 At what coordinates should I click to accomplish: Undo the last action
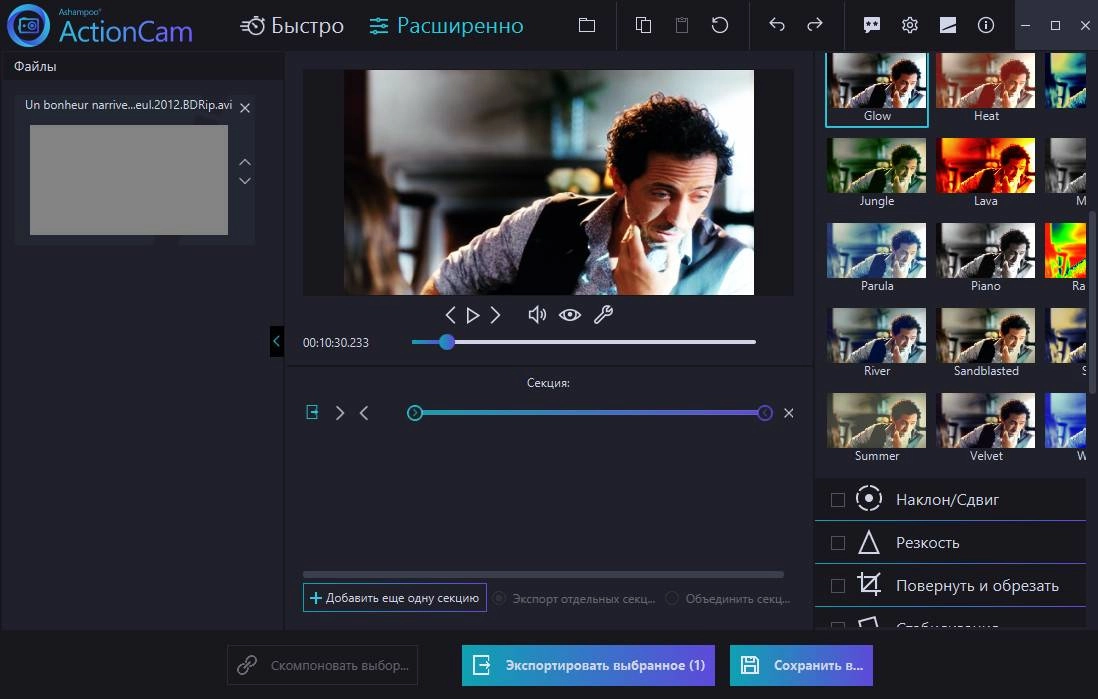(777, 25)
